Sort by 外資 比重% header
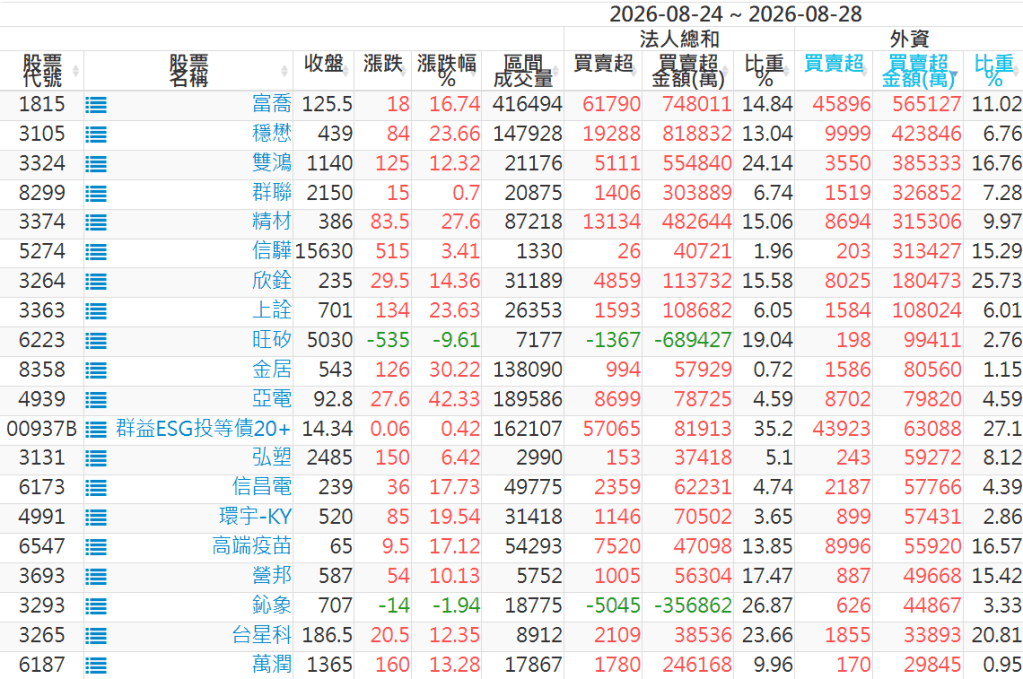The width and height of the screenshot is (1023, 679). pos(994,70)
